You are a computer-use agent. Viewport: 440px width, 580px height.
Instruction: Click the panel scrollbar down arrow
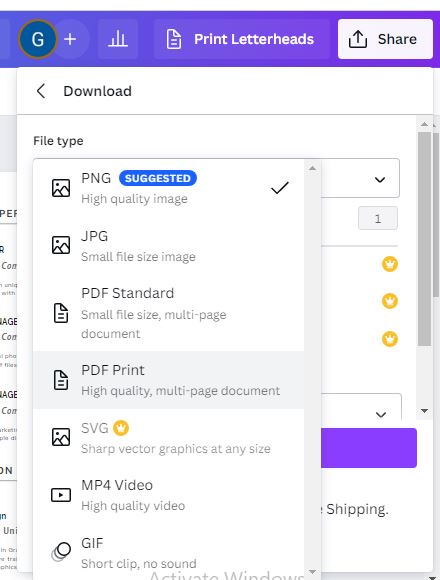click(x=424, y=411)
